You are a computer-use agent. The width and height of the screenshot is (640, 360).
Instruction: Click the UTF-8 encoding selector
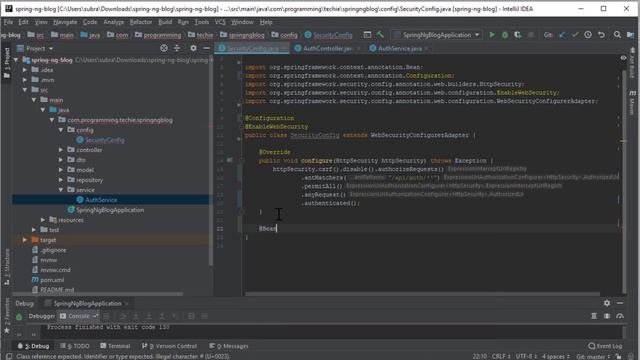(526, 356)
